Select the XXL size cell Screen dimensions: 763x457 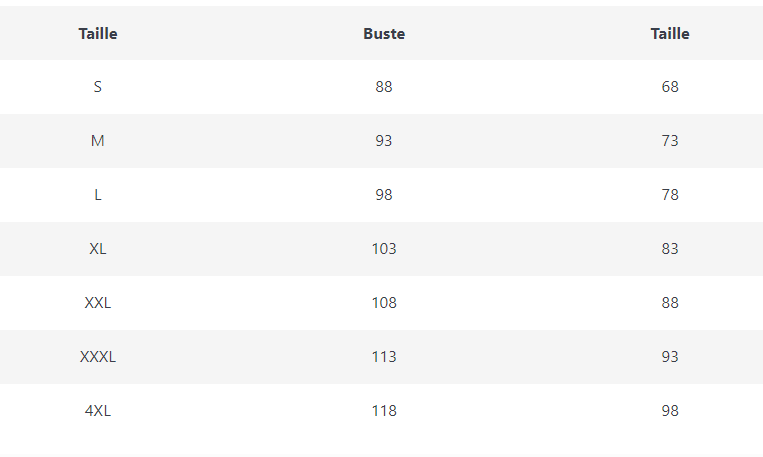tap(98, 303)
